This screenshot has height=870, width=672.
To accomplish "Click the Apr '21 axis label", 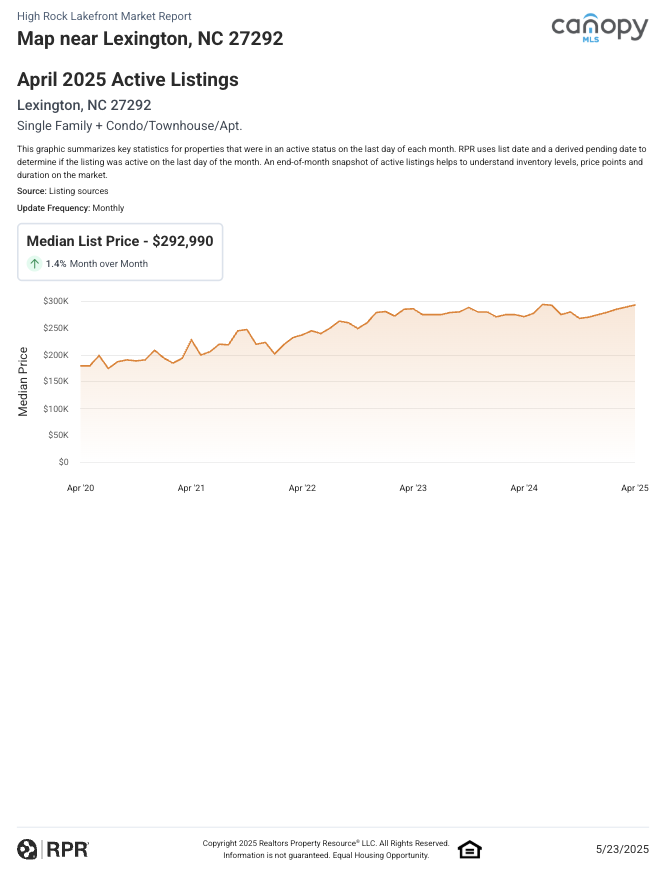I will (191, 488).
